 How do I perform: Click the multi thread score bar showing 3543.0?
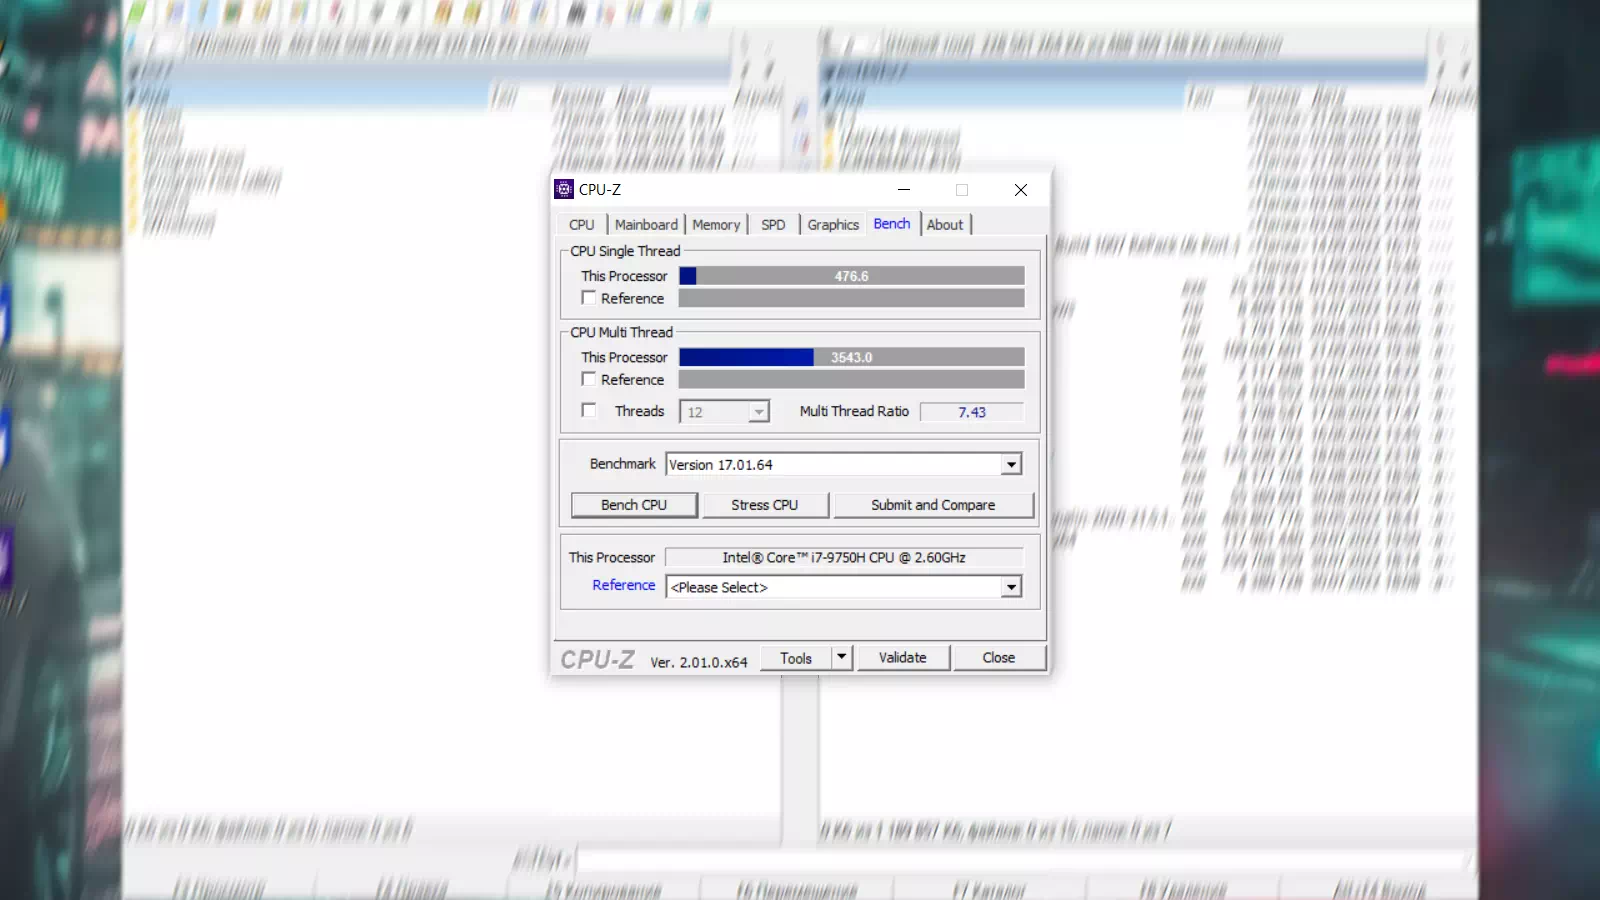[851, 357]
